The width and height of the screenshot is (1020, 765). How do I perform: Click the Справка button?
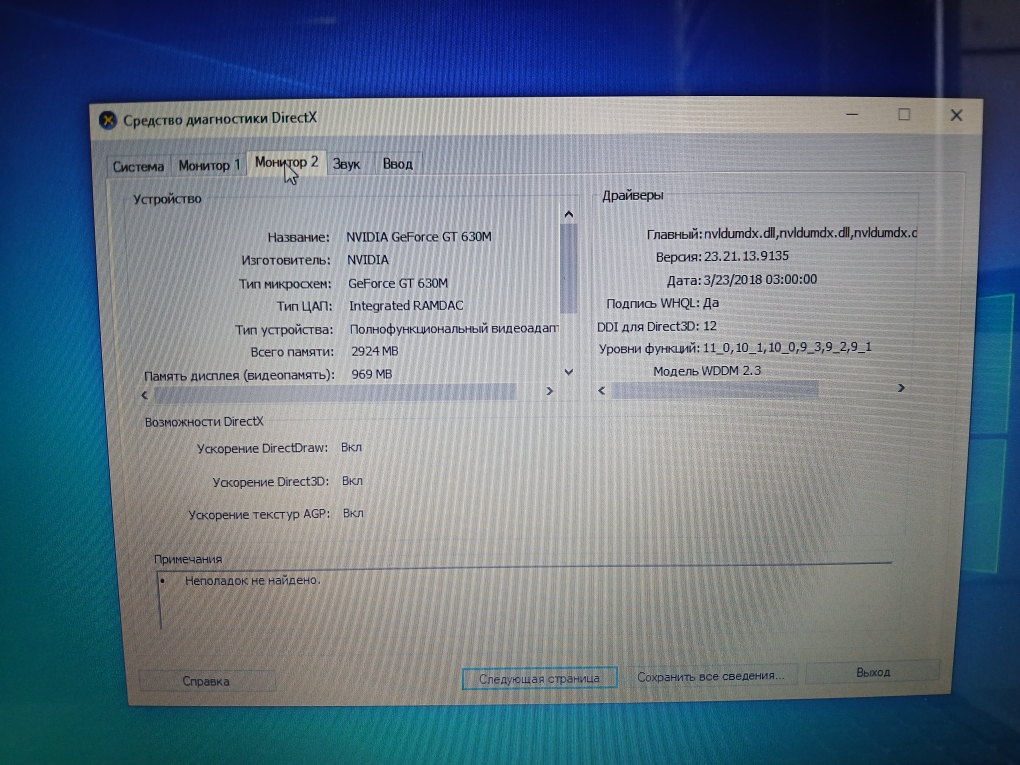206,681
